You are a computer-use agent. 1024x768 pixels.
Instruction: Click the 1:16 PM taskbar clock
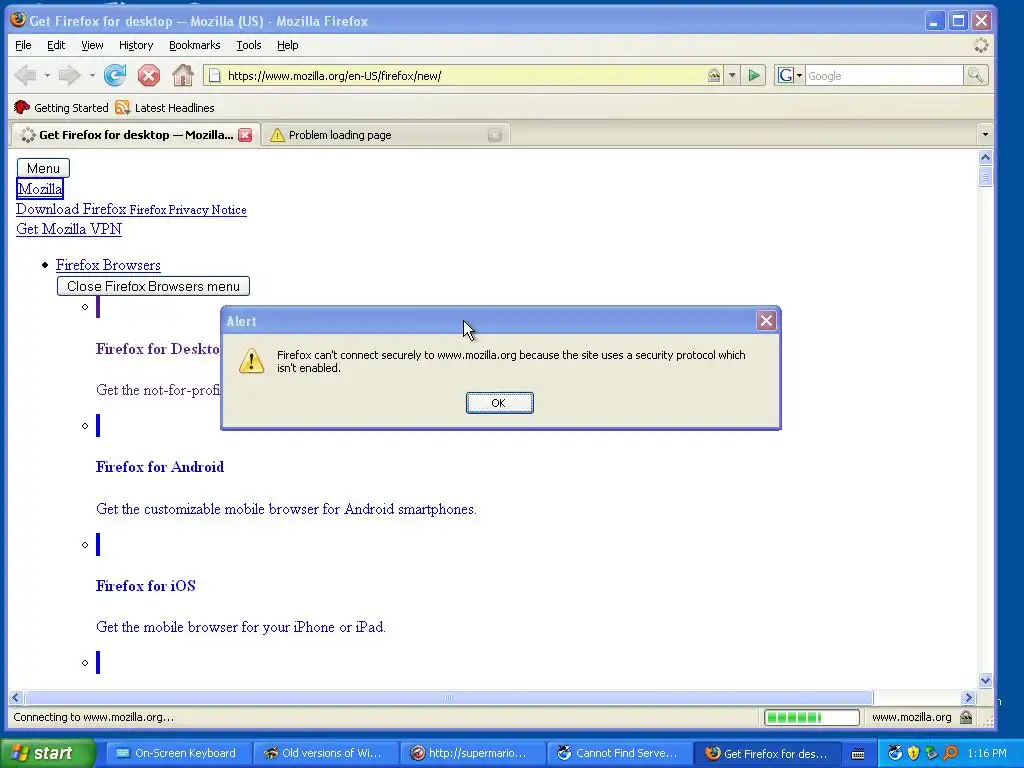pyautogui.click(x=987, y=754)
